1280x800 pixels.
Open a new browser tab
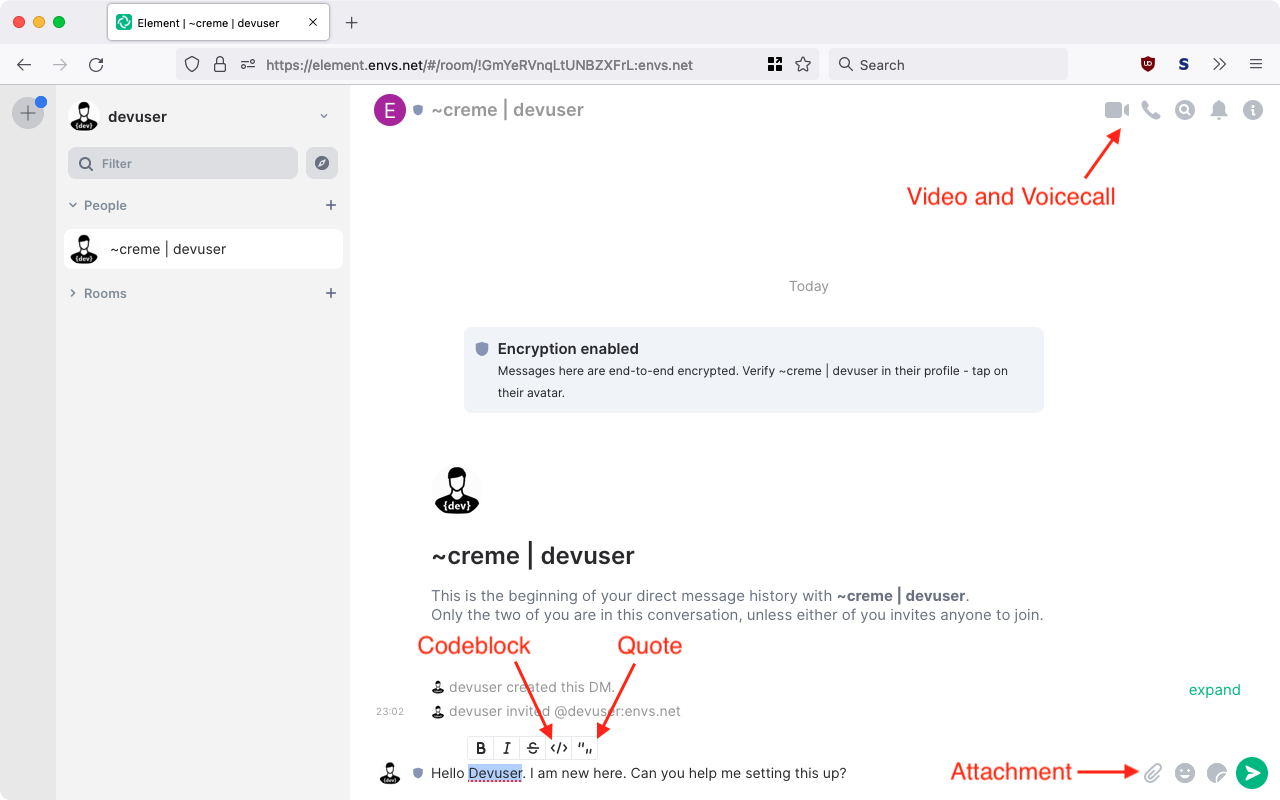click(351, 22)
